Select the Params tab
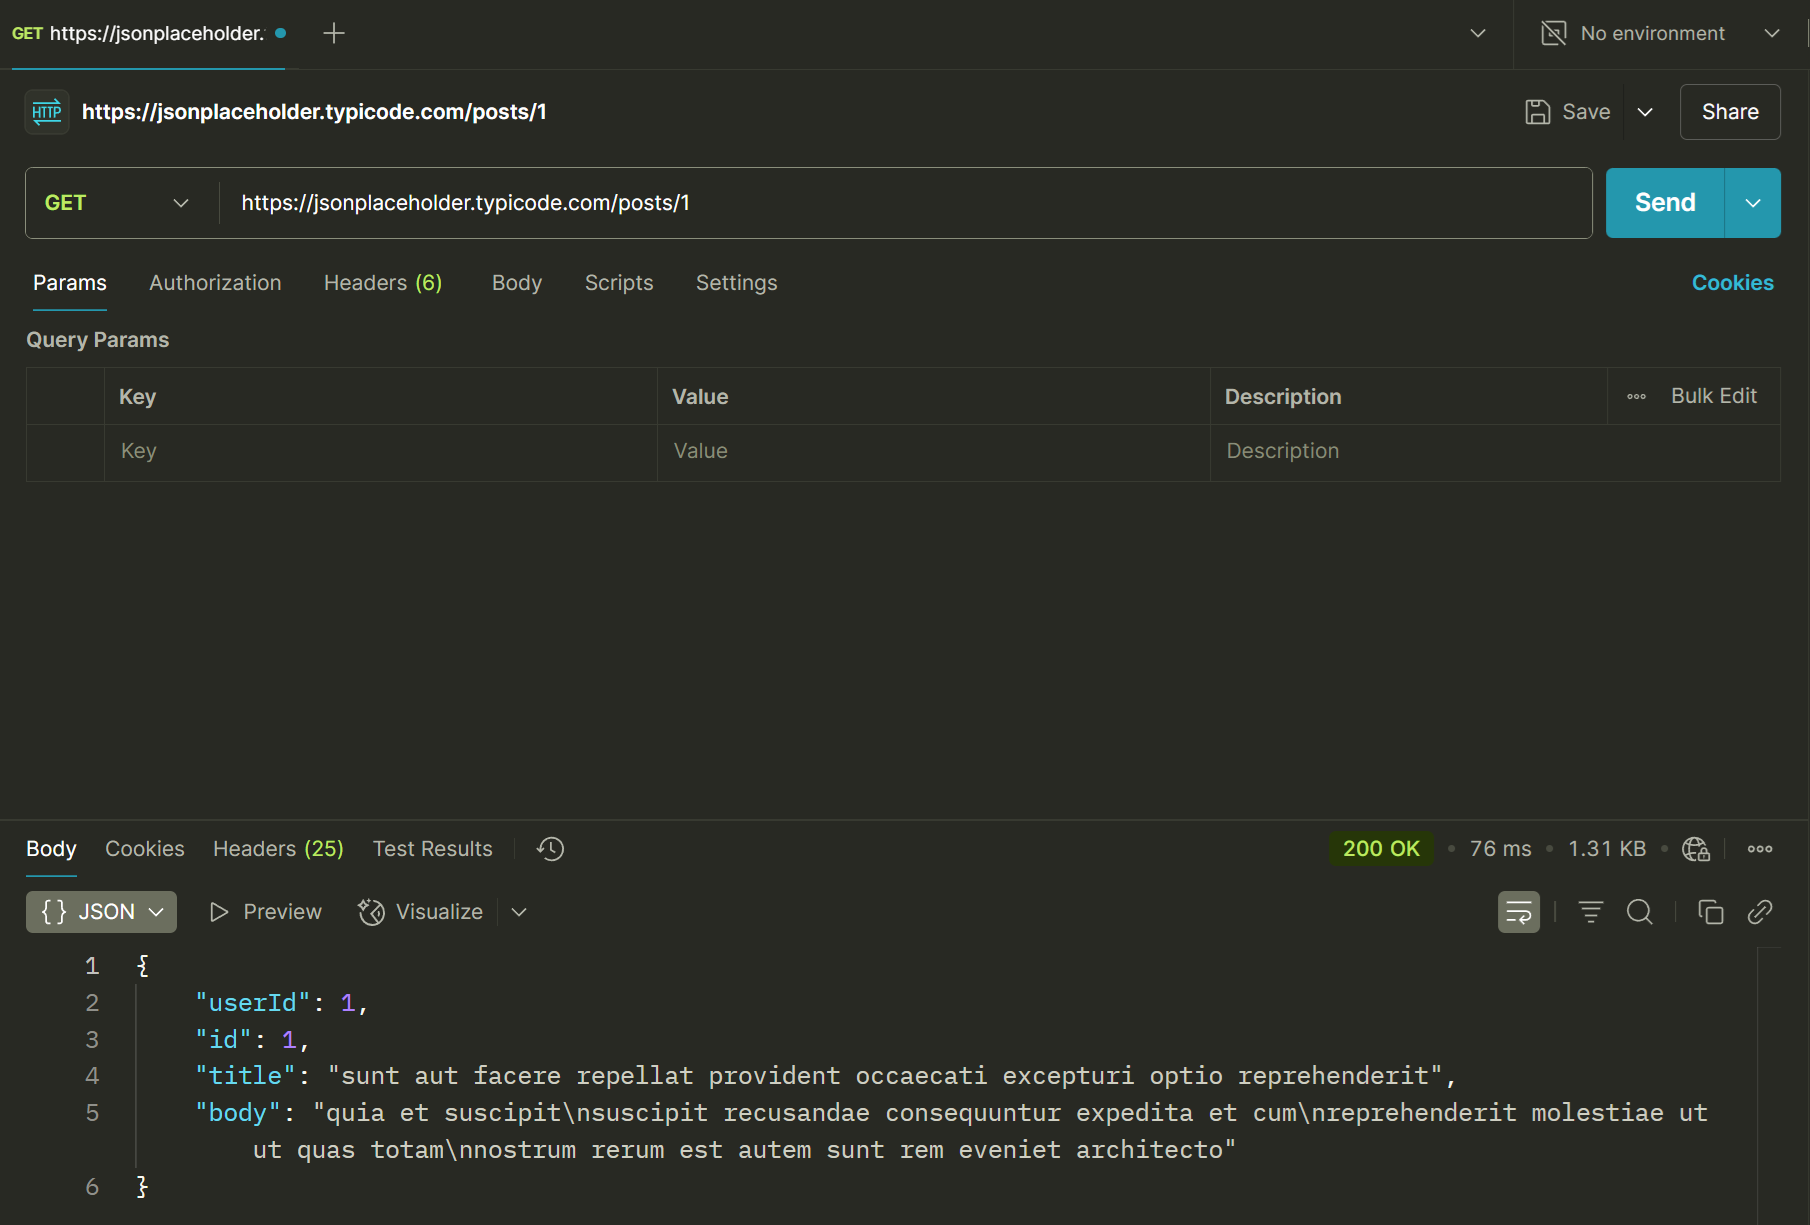The image size is (1810, 1225). [x=70, y=283]
